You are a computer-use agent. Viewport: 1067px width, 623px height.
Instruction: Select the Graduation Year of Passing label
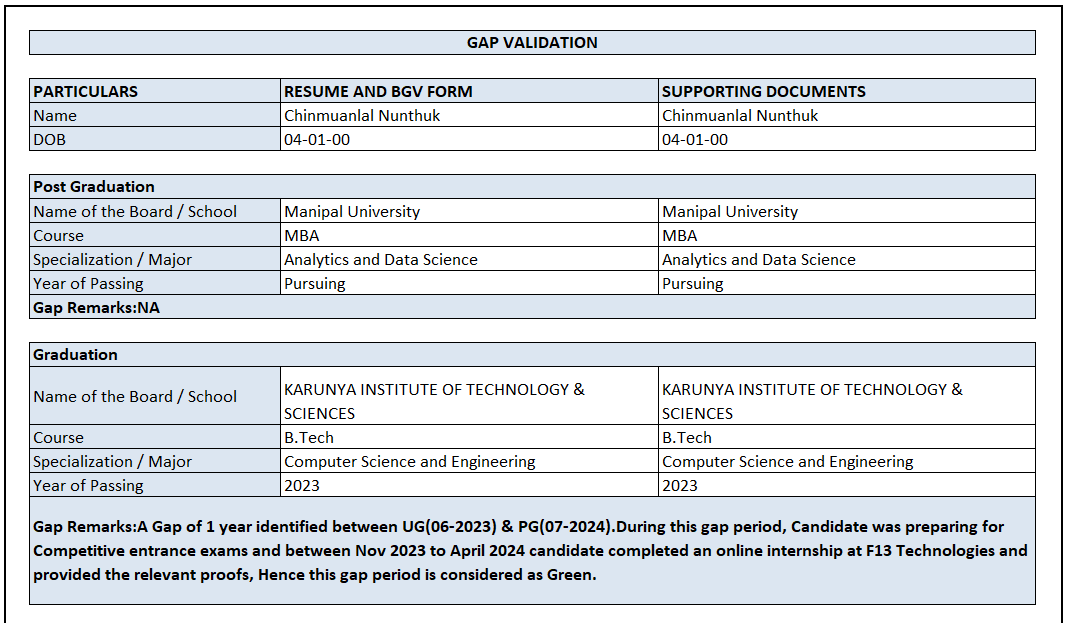[x=88, y=486]
